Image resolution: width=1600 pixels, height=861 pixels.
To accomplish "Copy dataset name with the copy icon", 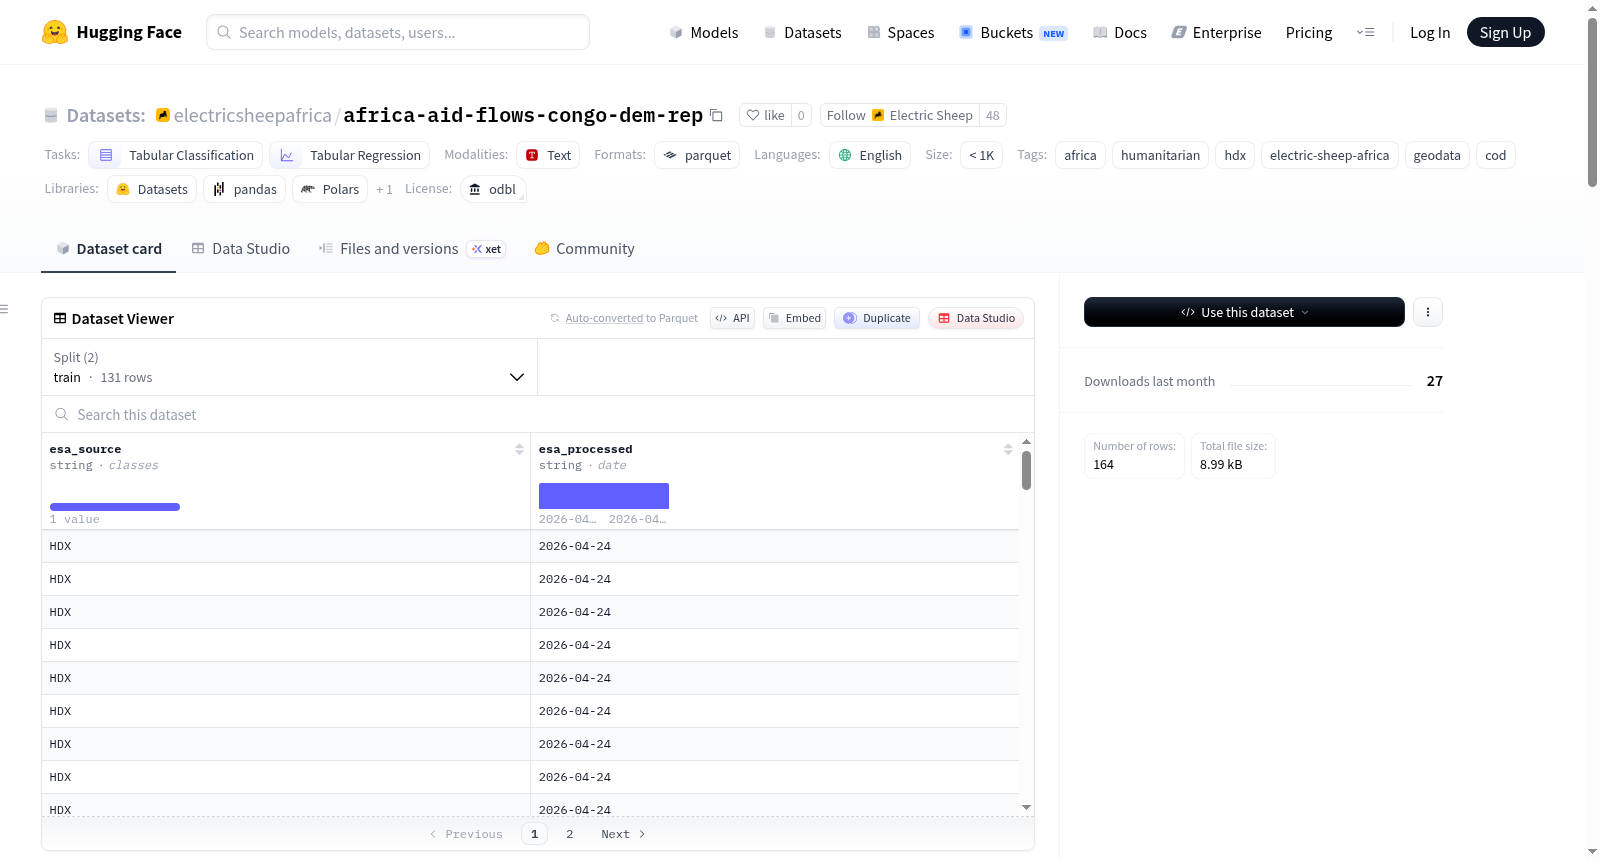I will pyautogui.click(x=716, y=115).
